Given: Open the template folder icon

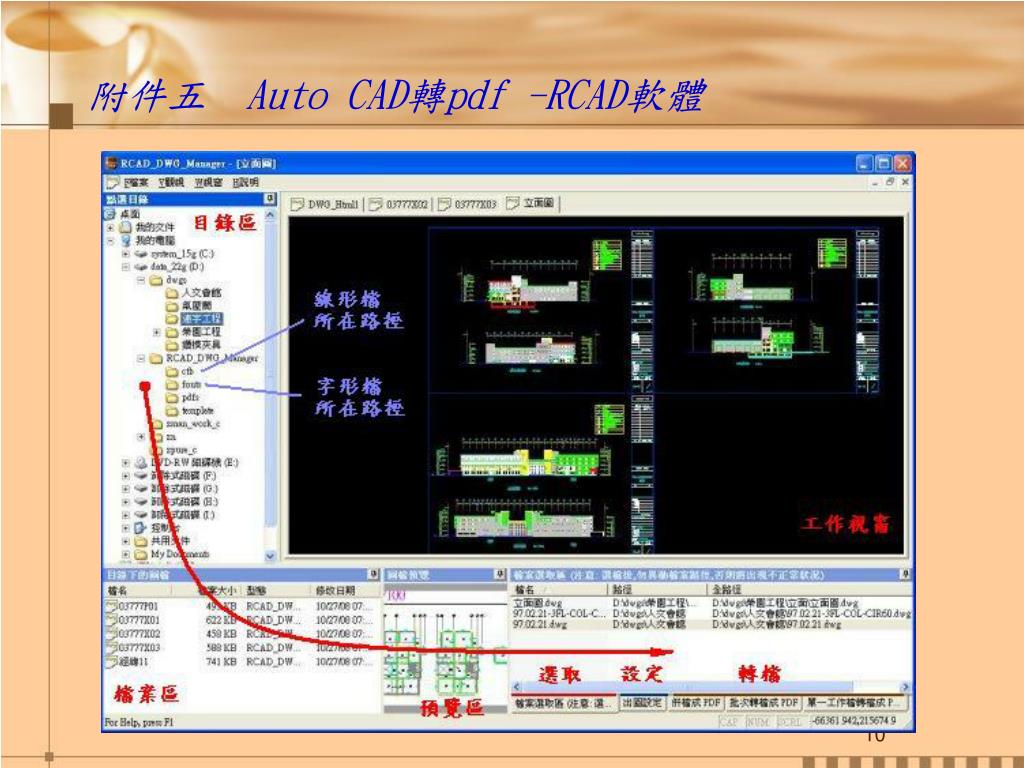Looking at the screenshot, I should click(x=172, y=411).
